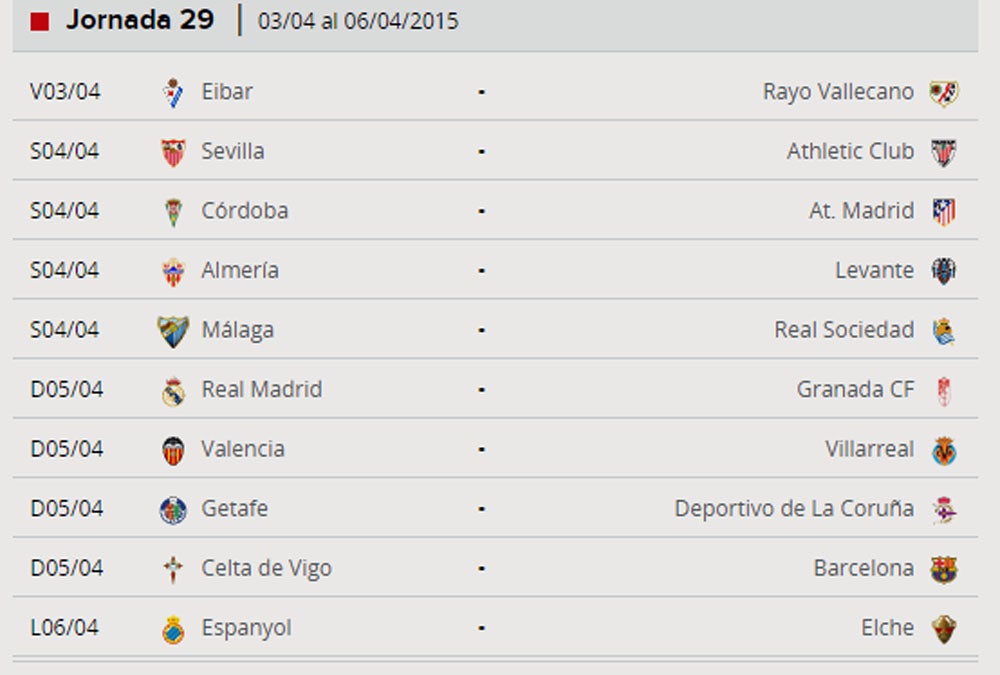The width and height of the screenshot is (1000, 675).
Task: Open the Deportivo de La Coruña link
Action: 794,509
